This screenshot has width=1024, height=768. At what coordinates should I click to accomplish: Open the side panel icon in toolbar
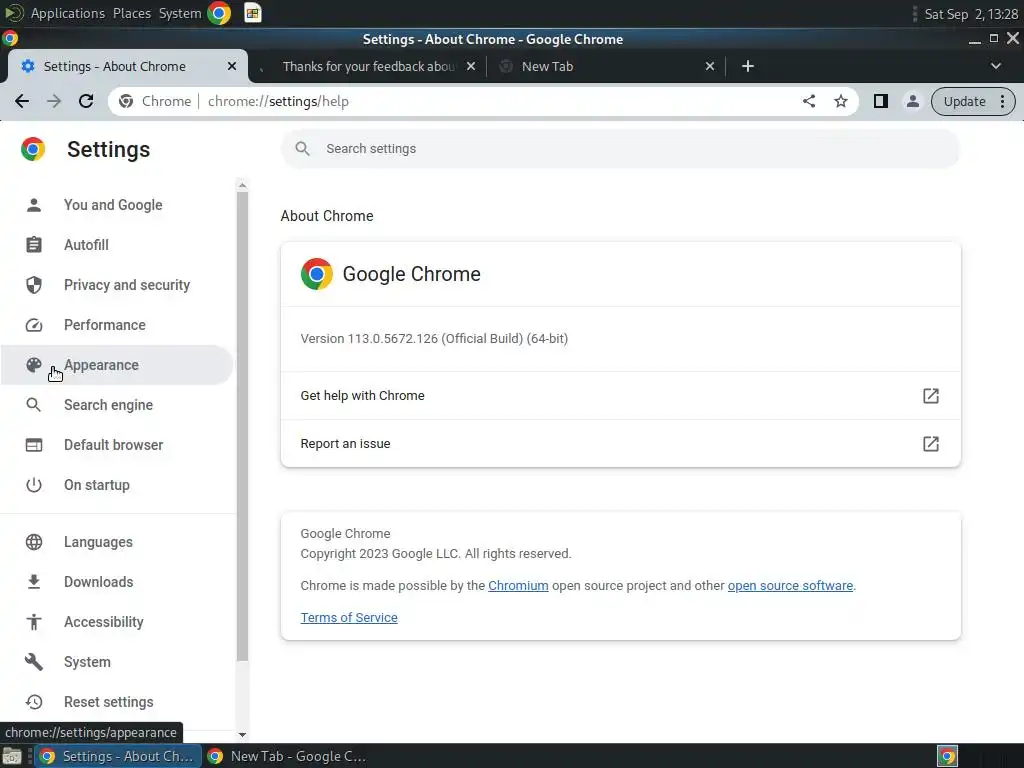(x=881, y=101)
